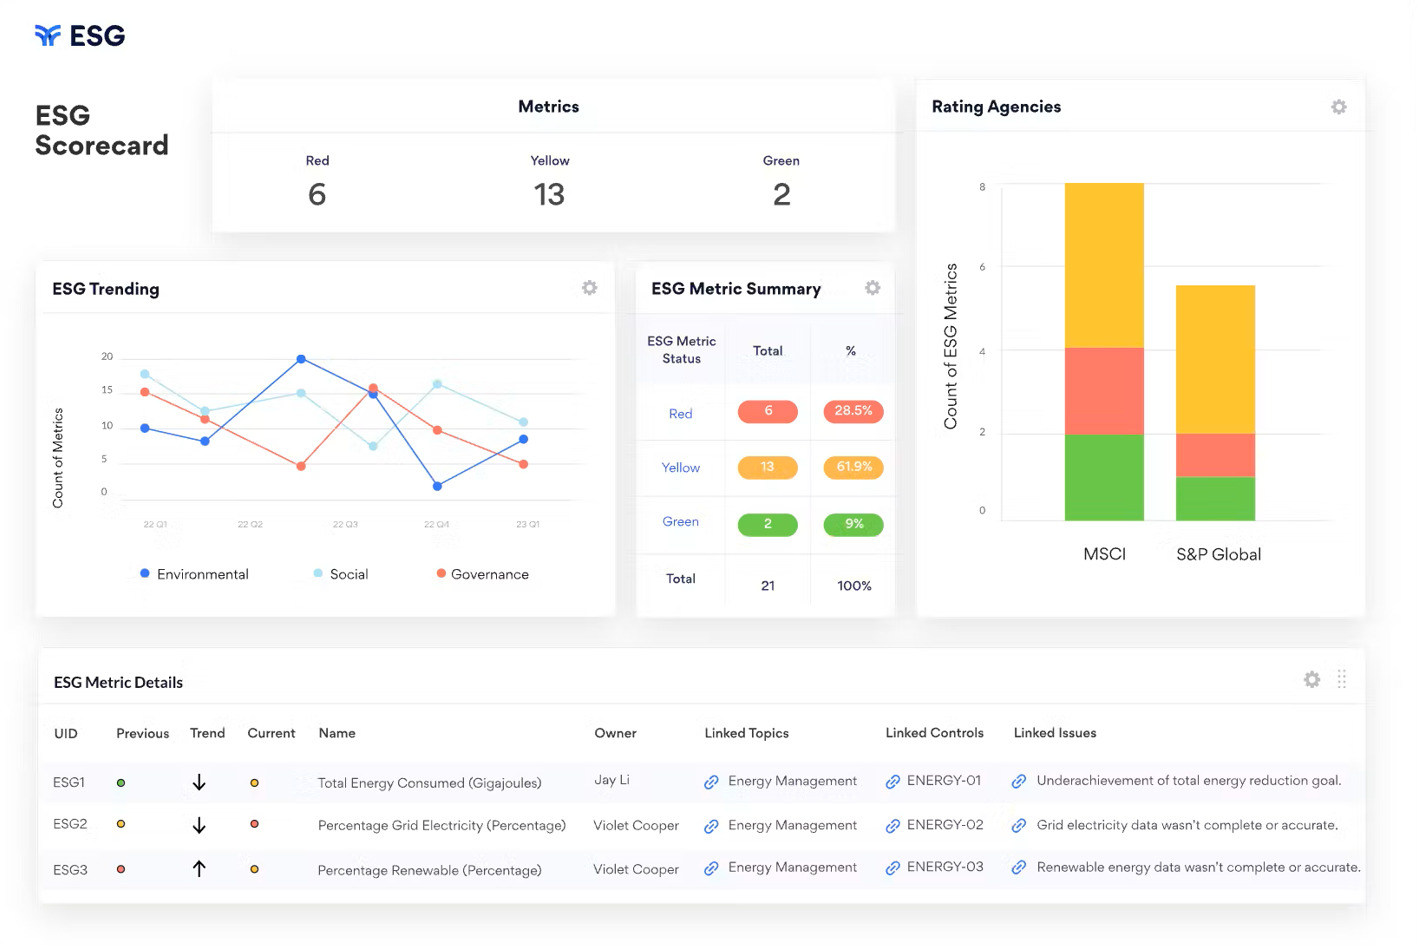Click MSCI red bar segment

(1104, 391)
